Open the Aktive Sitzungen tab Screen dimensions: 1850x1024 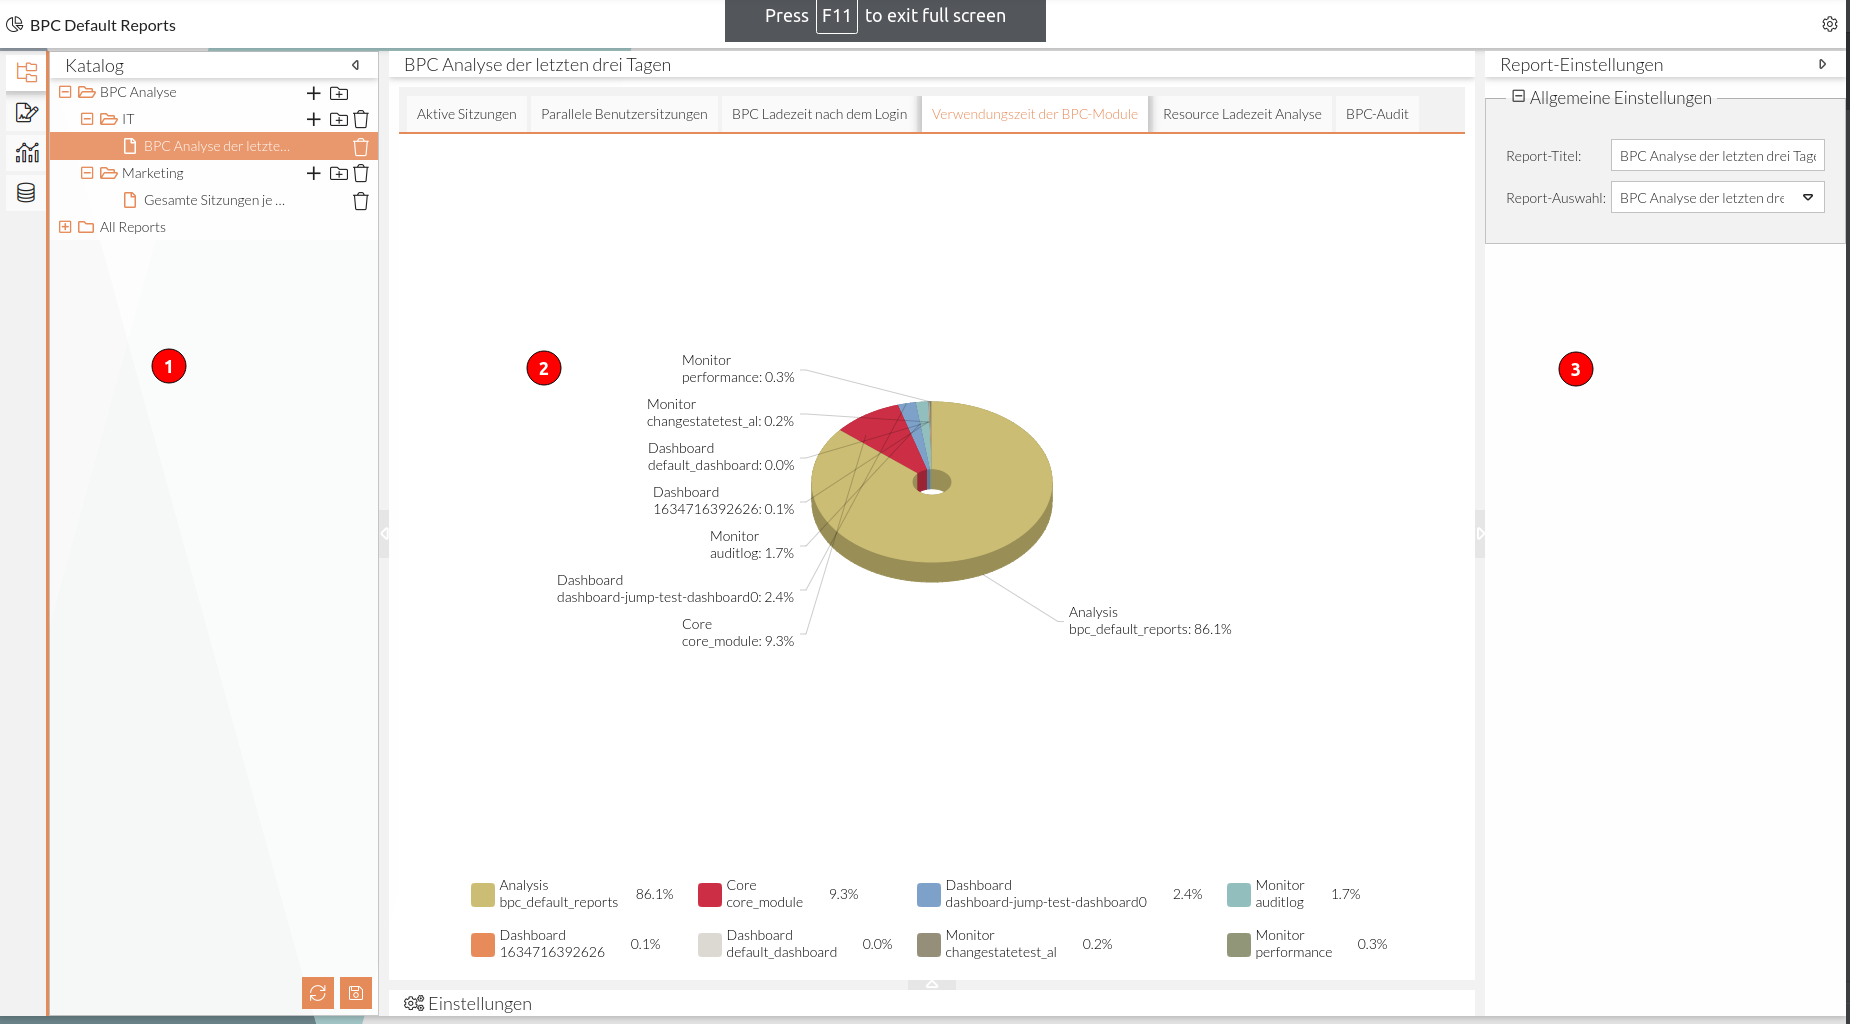pos(464,113)
